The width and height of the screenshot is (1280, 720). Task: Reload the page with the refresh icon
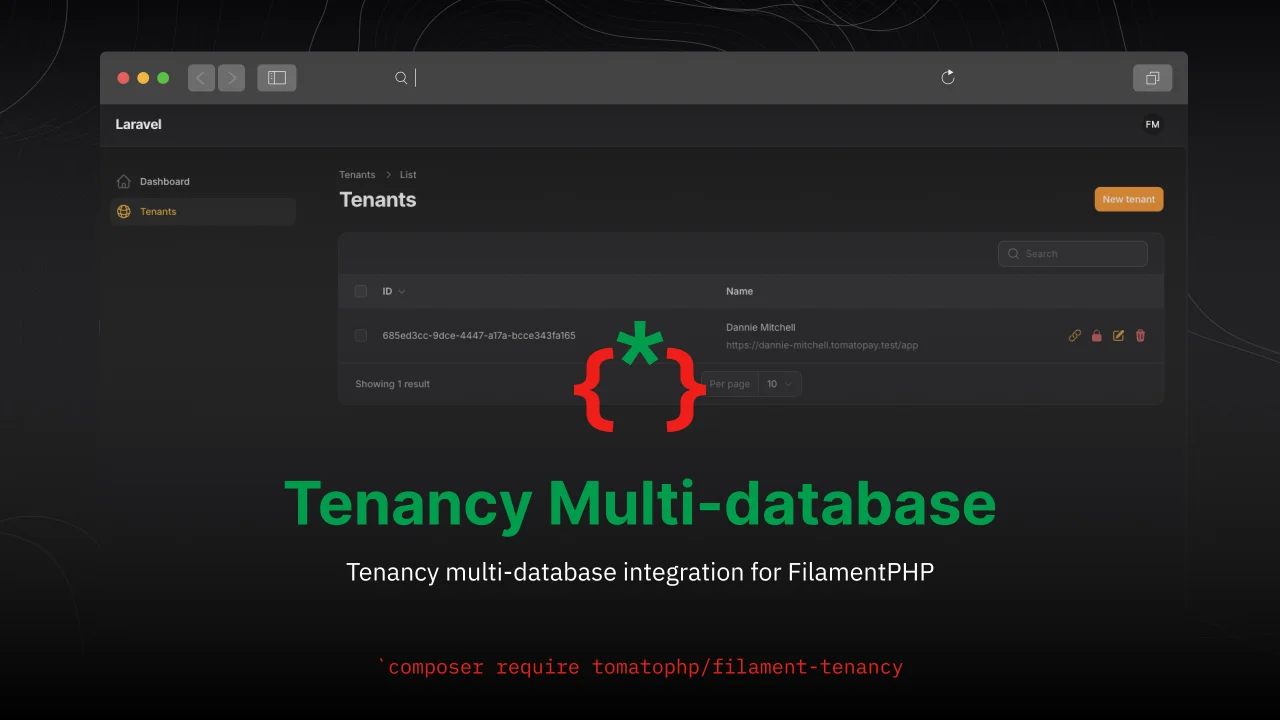point(947,77)
